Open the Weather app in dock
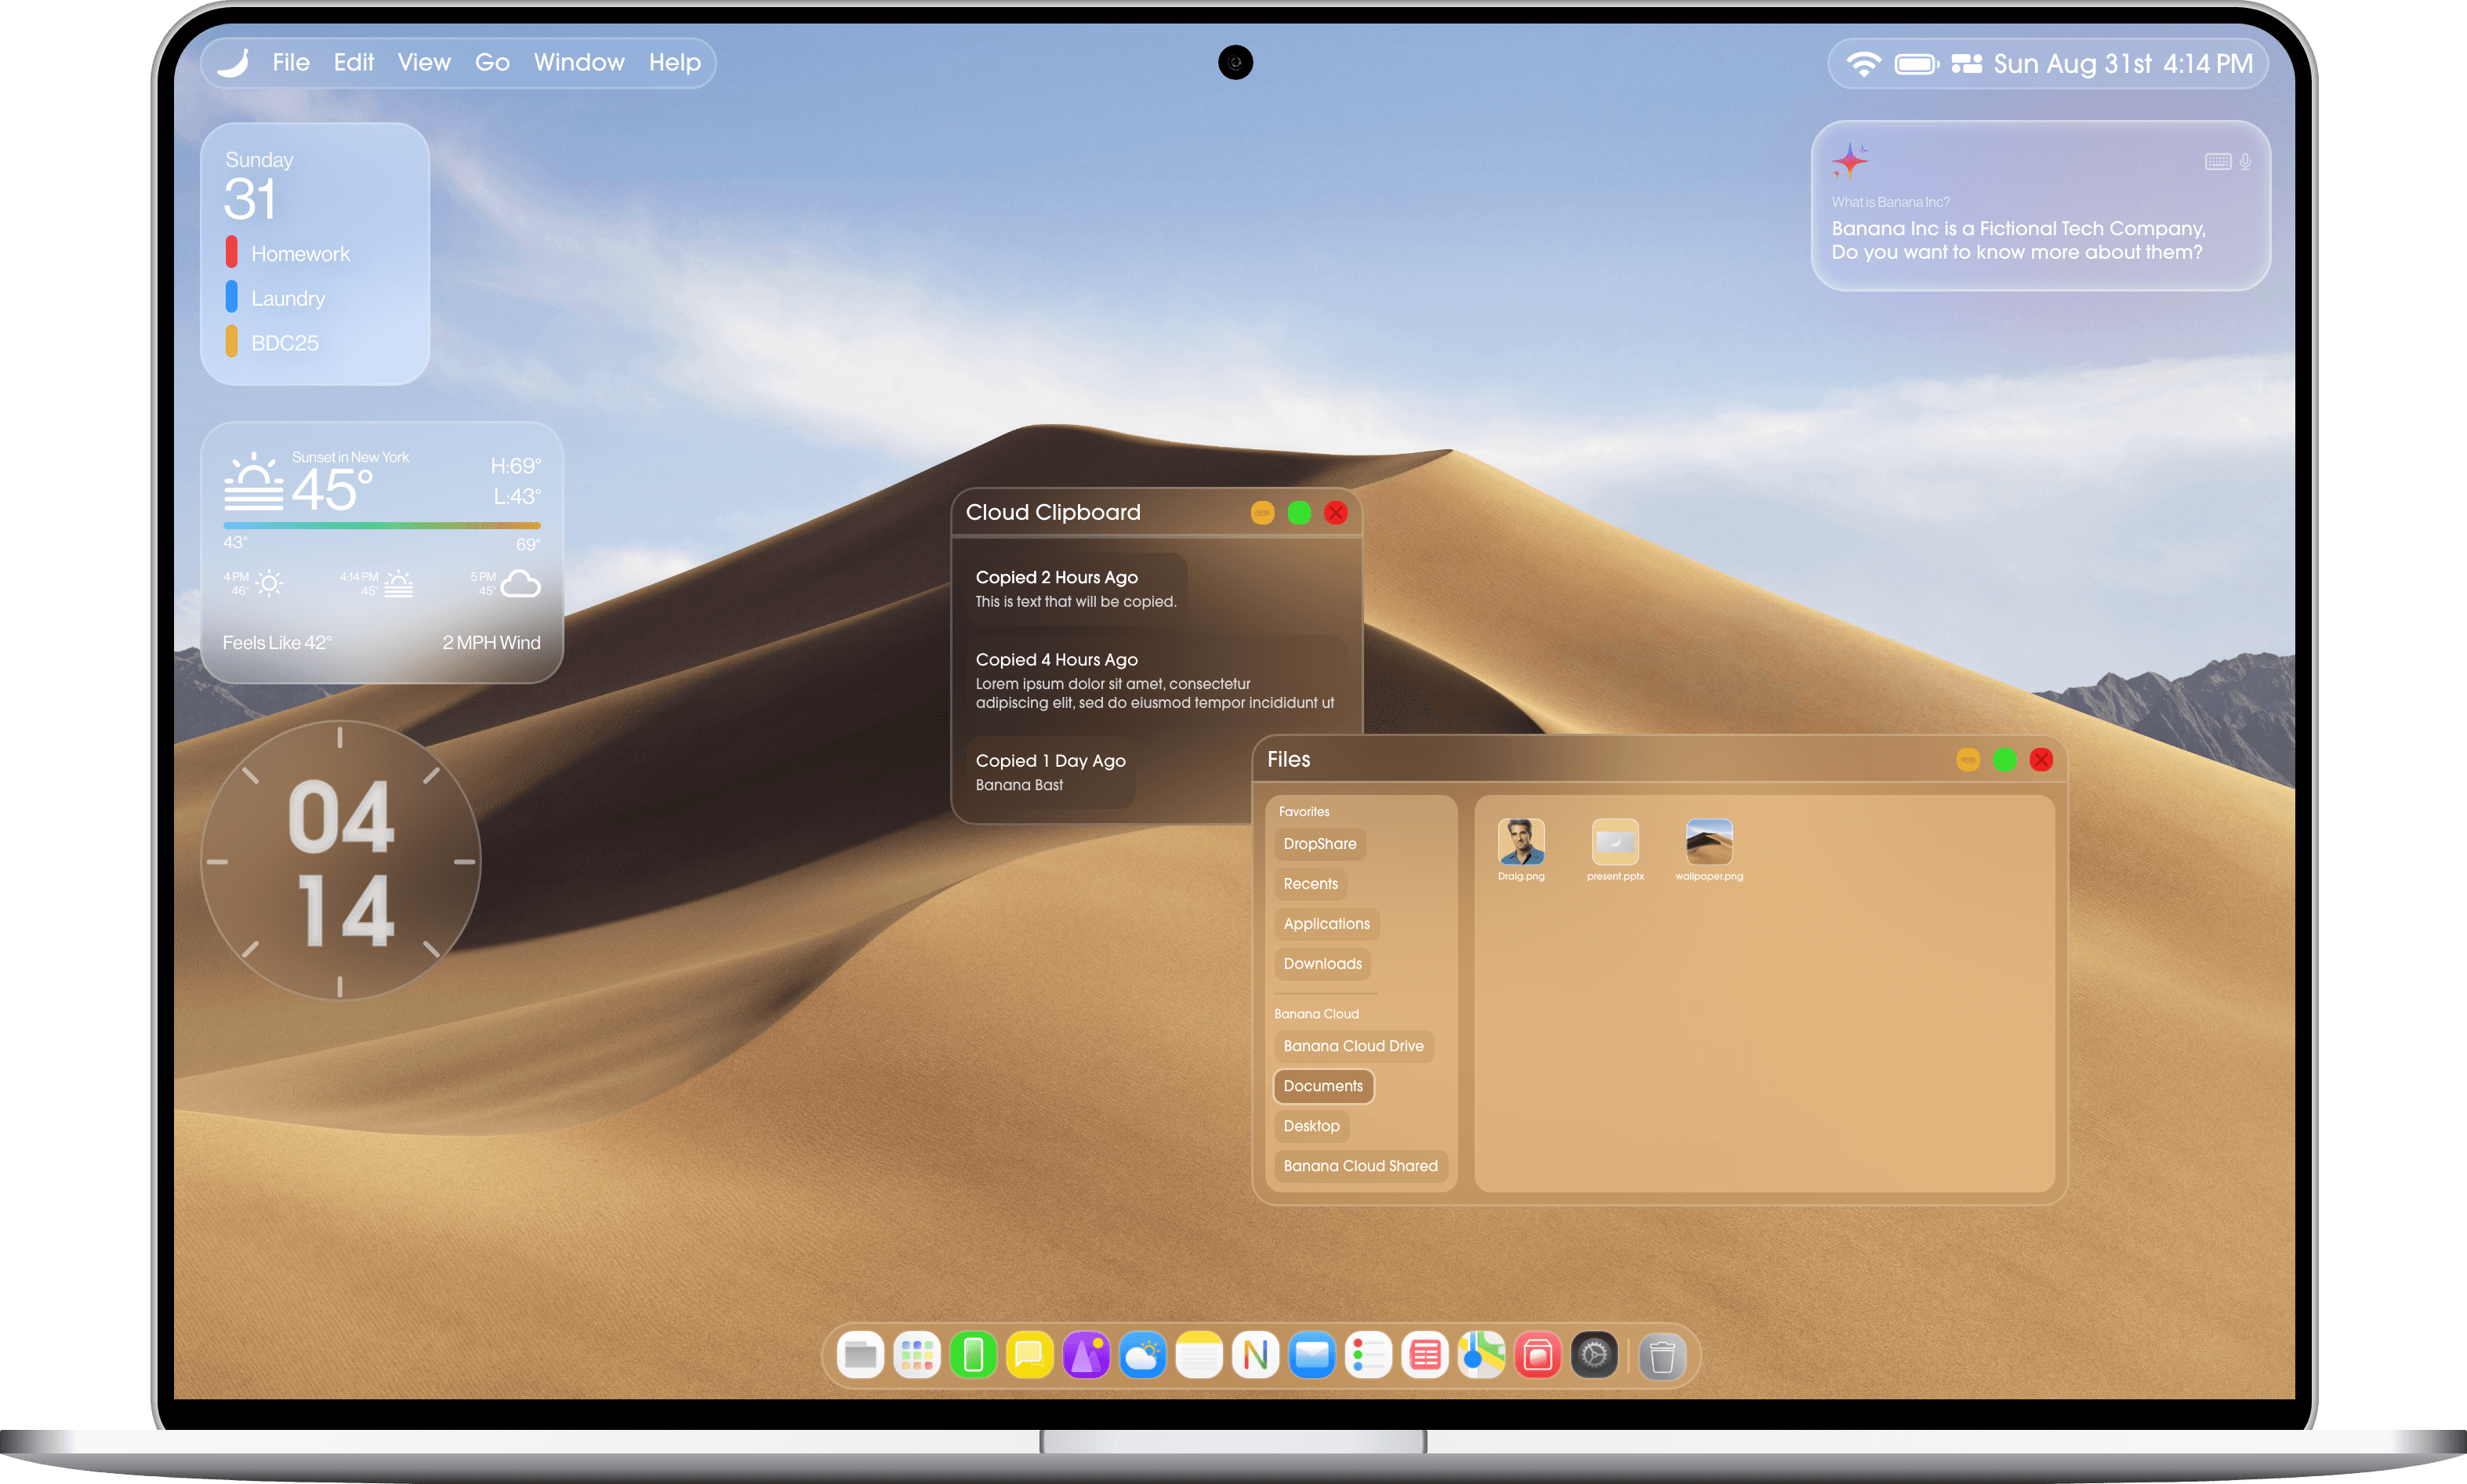 1142,1356
